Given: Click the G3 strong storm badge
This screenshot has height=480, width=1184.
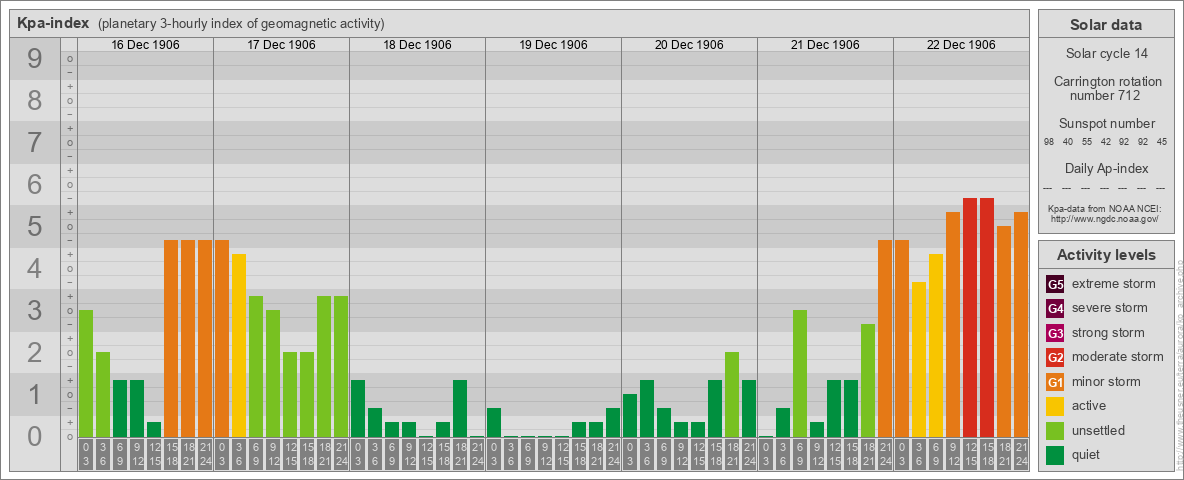Looking at the screenshot, I should (1055, 333).
